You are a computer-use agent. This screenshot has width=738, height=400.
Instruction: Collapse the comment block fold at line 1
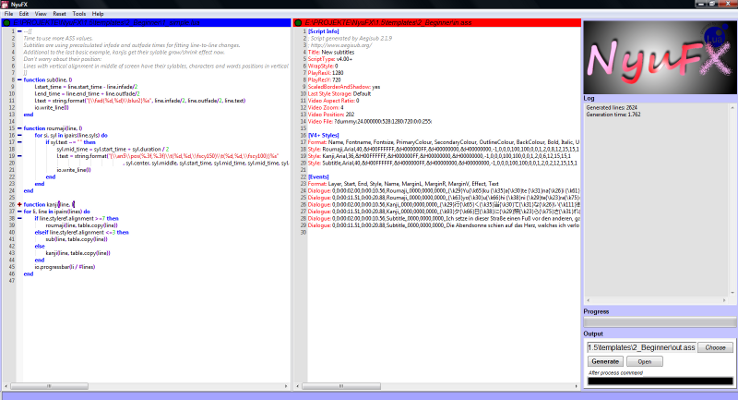click(19, 32)
